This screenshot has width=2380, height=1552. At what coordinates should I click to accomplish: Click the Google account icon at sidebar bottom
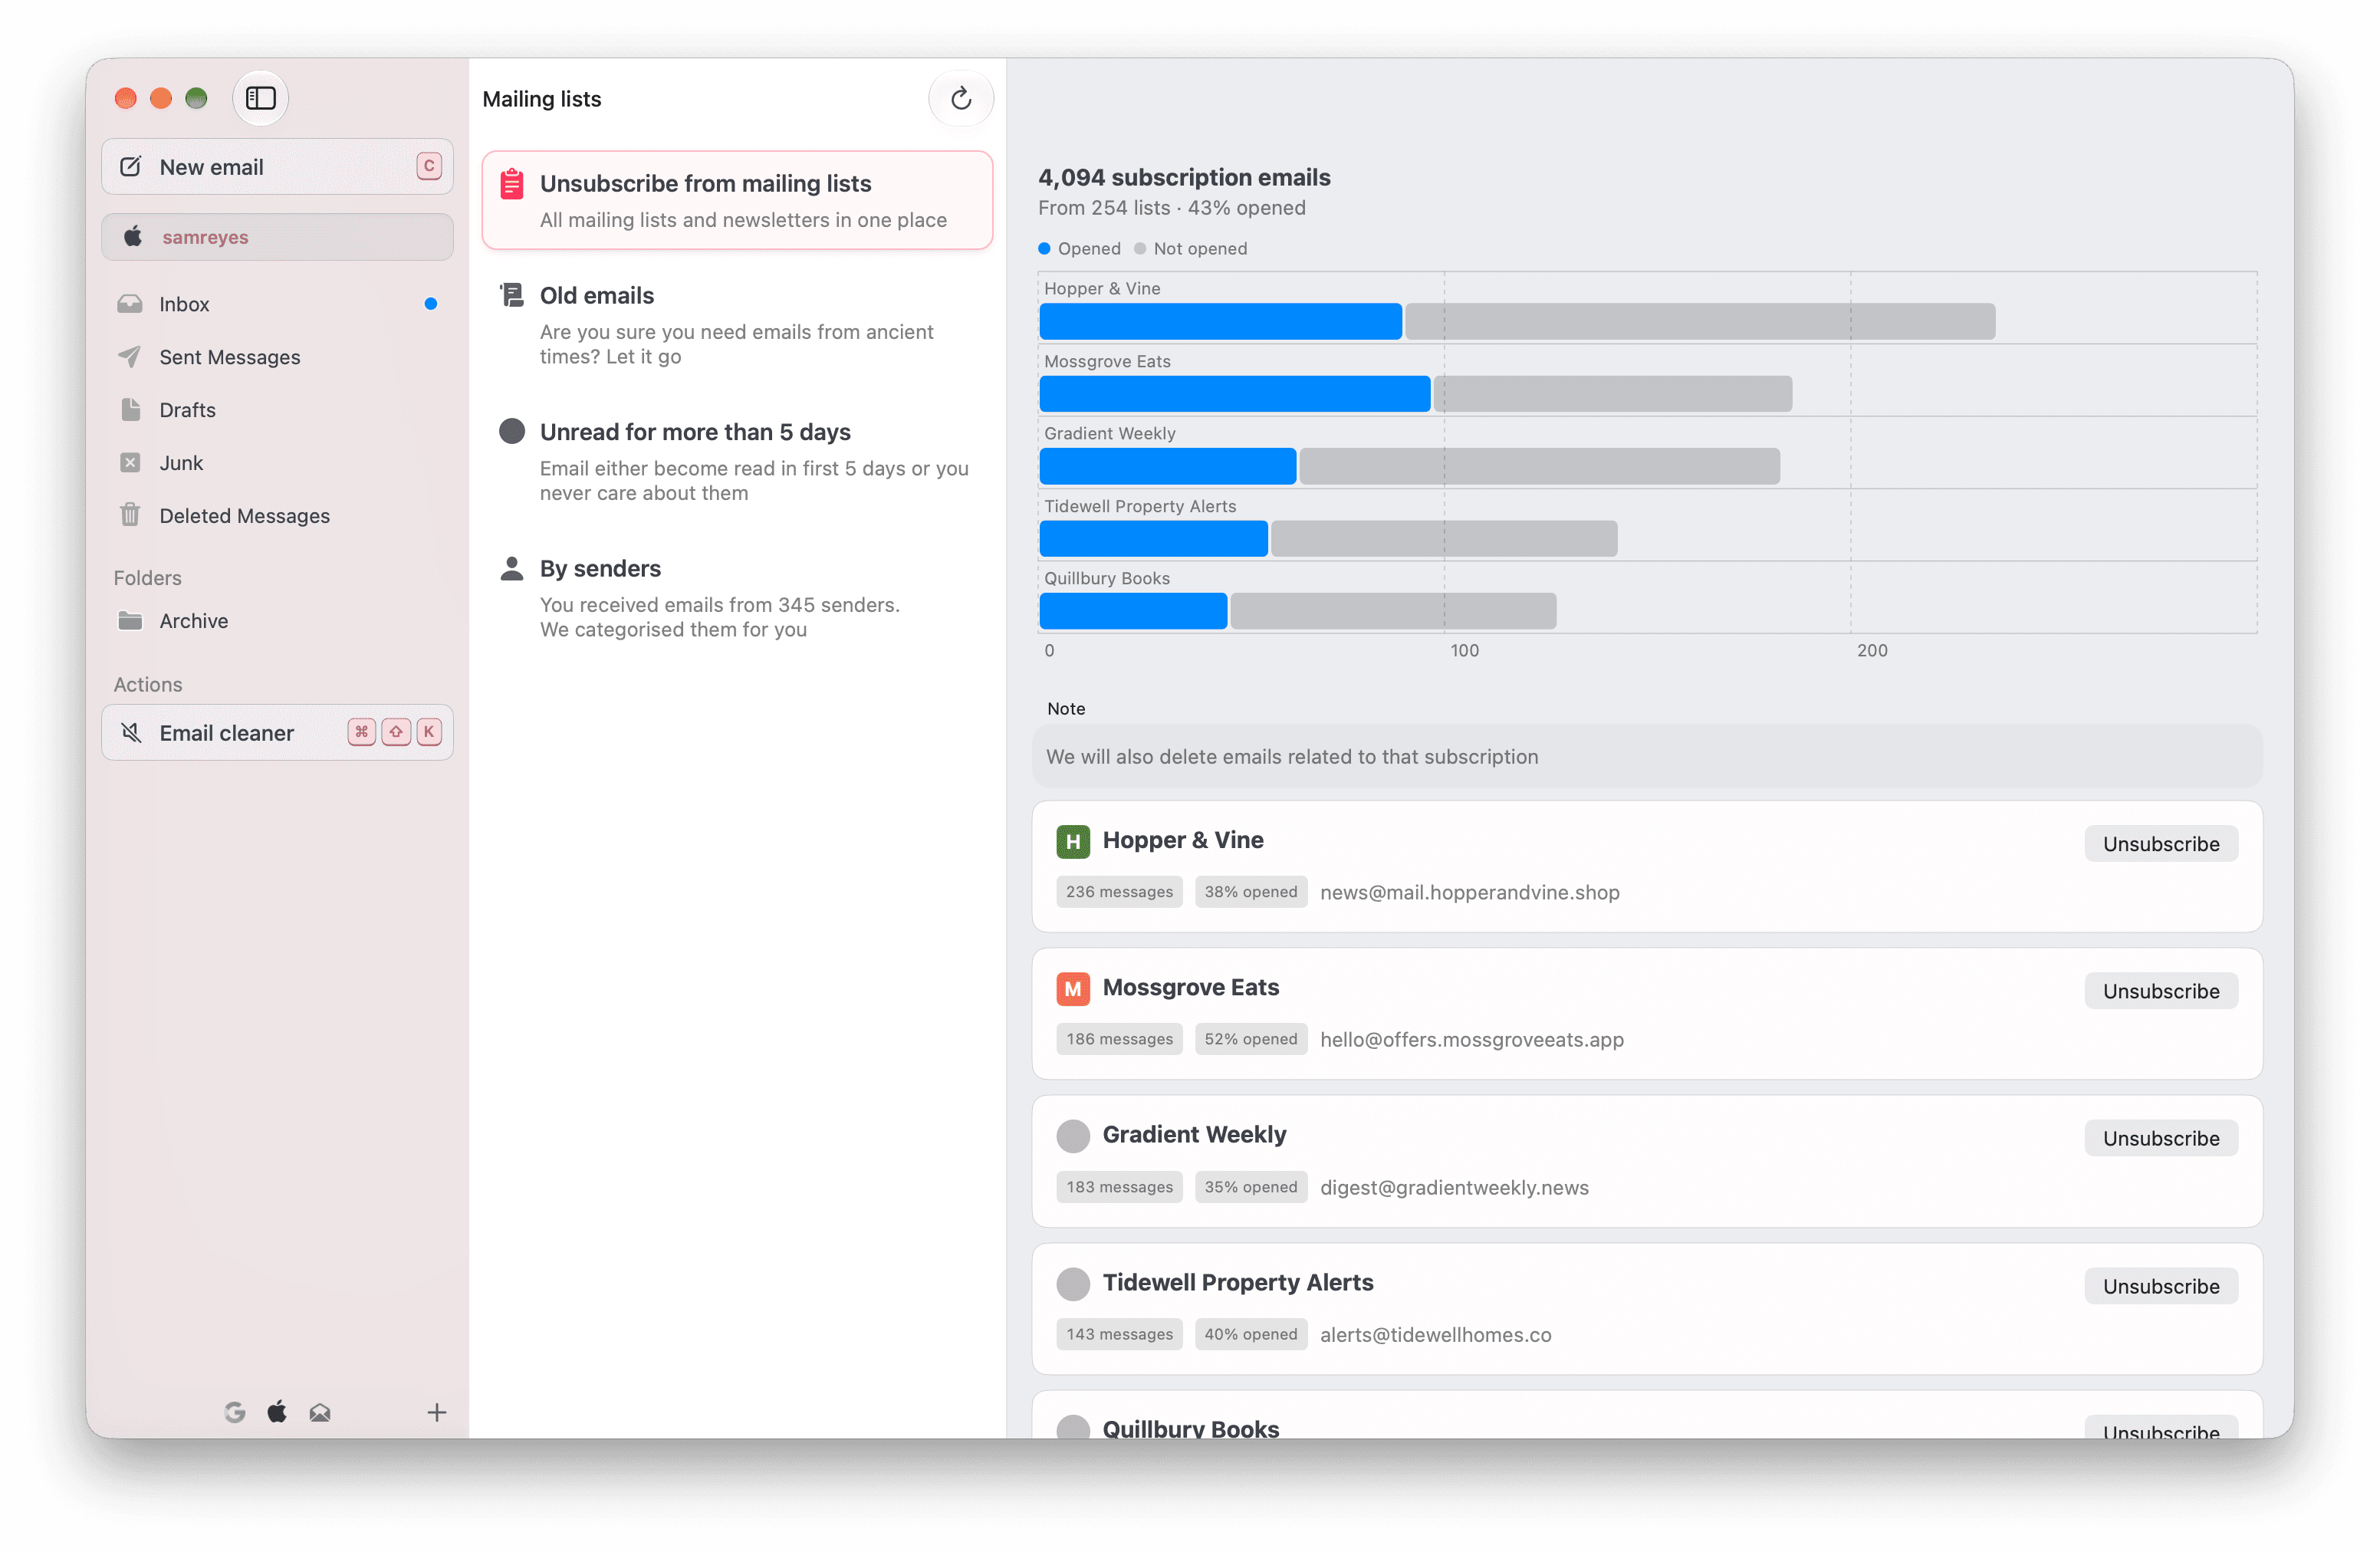tap(235, 1412)
